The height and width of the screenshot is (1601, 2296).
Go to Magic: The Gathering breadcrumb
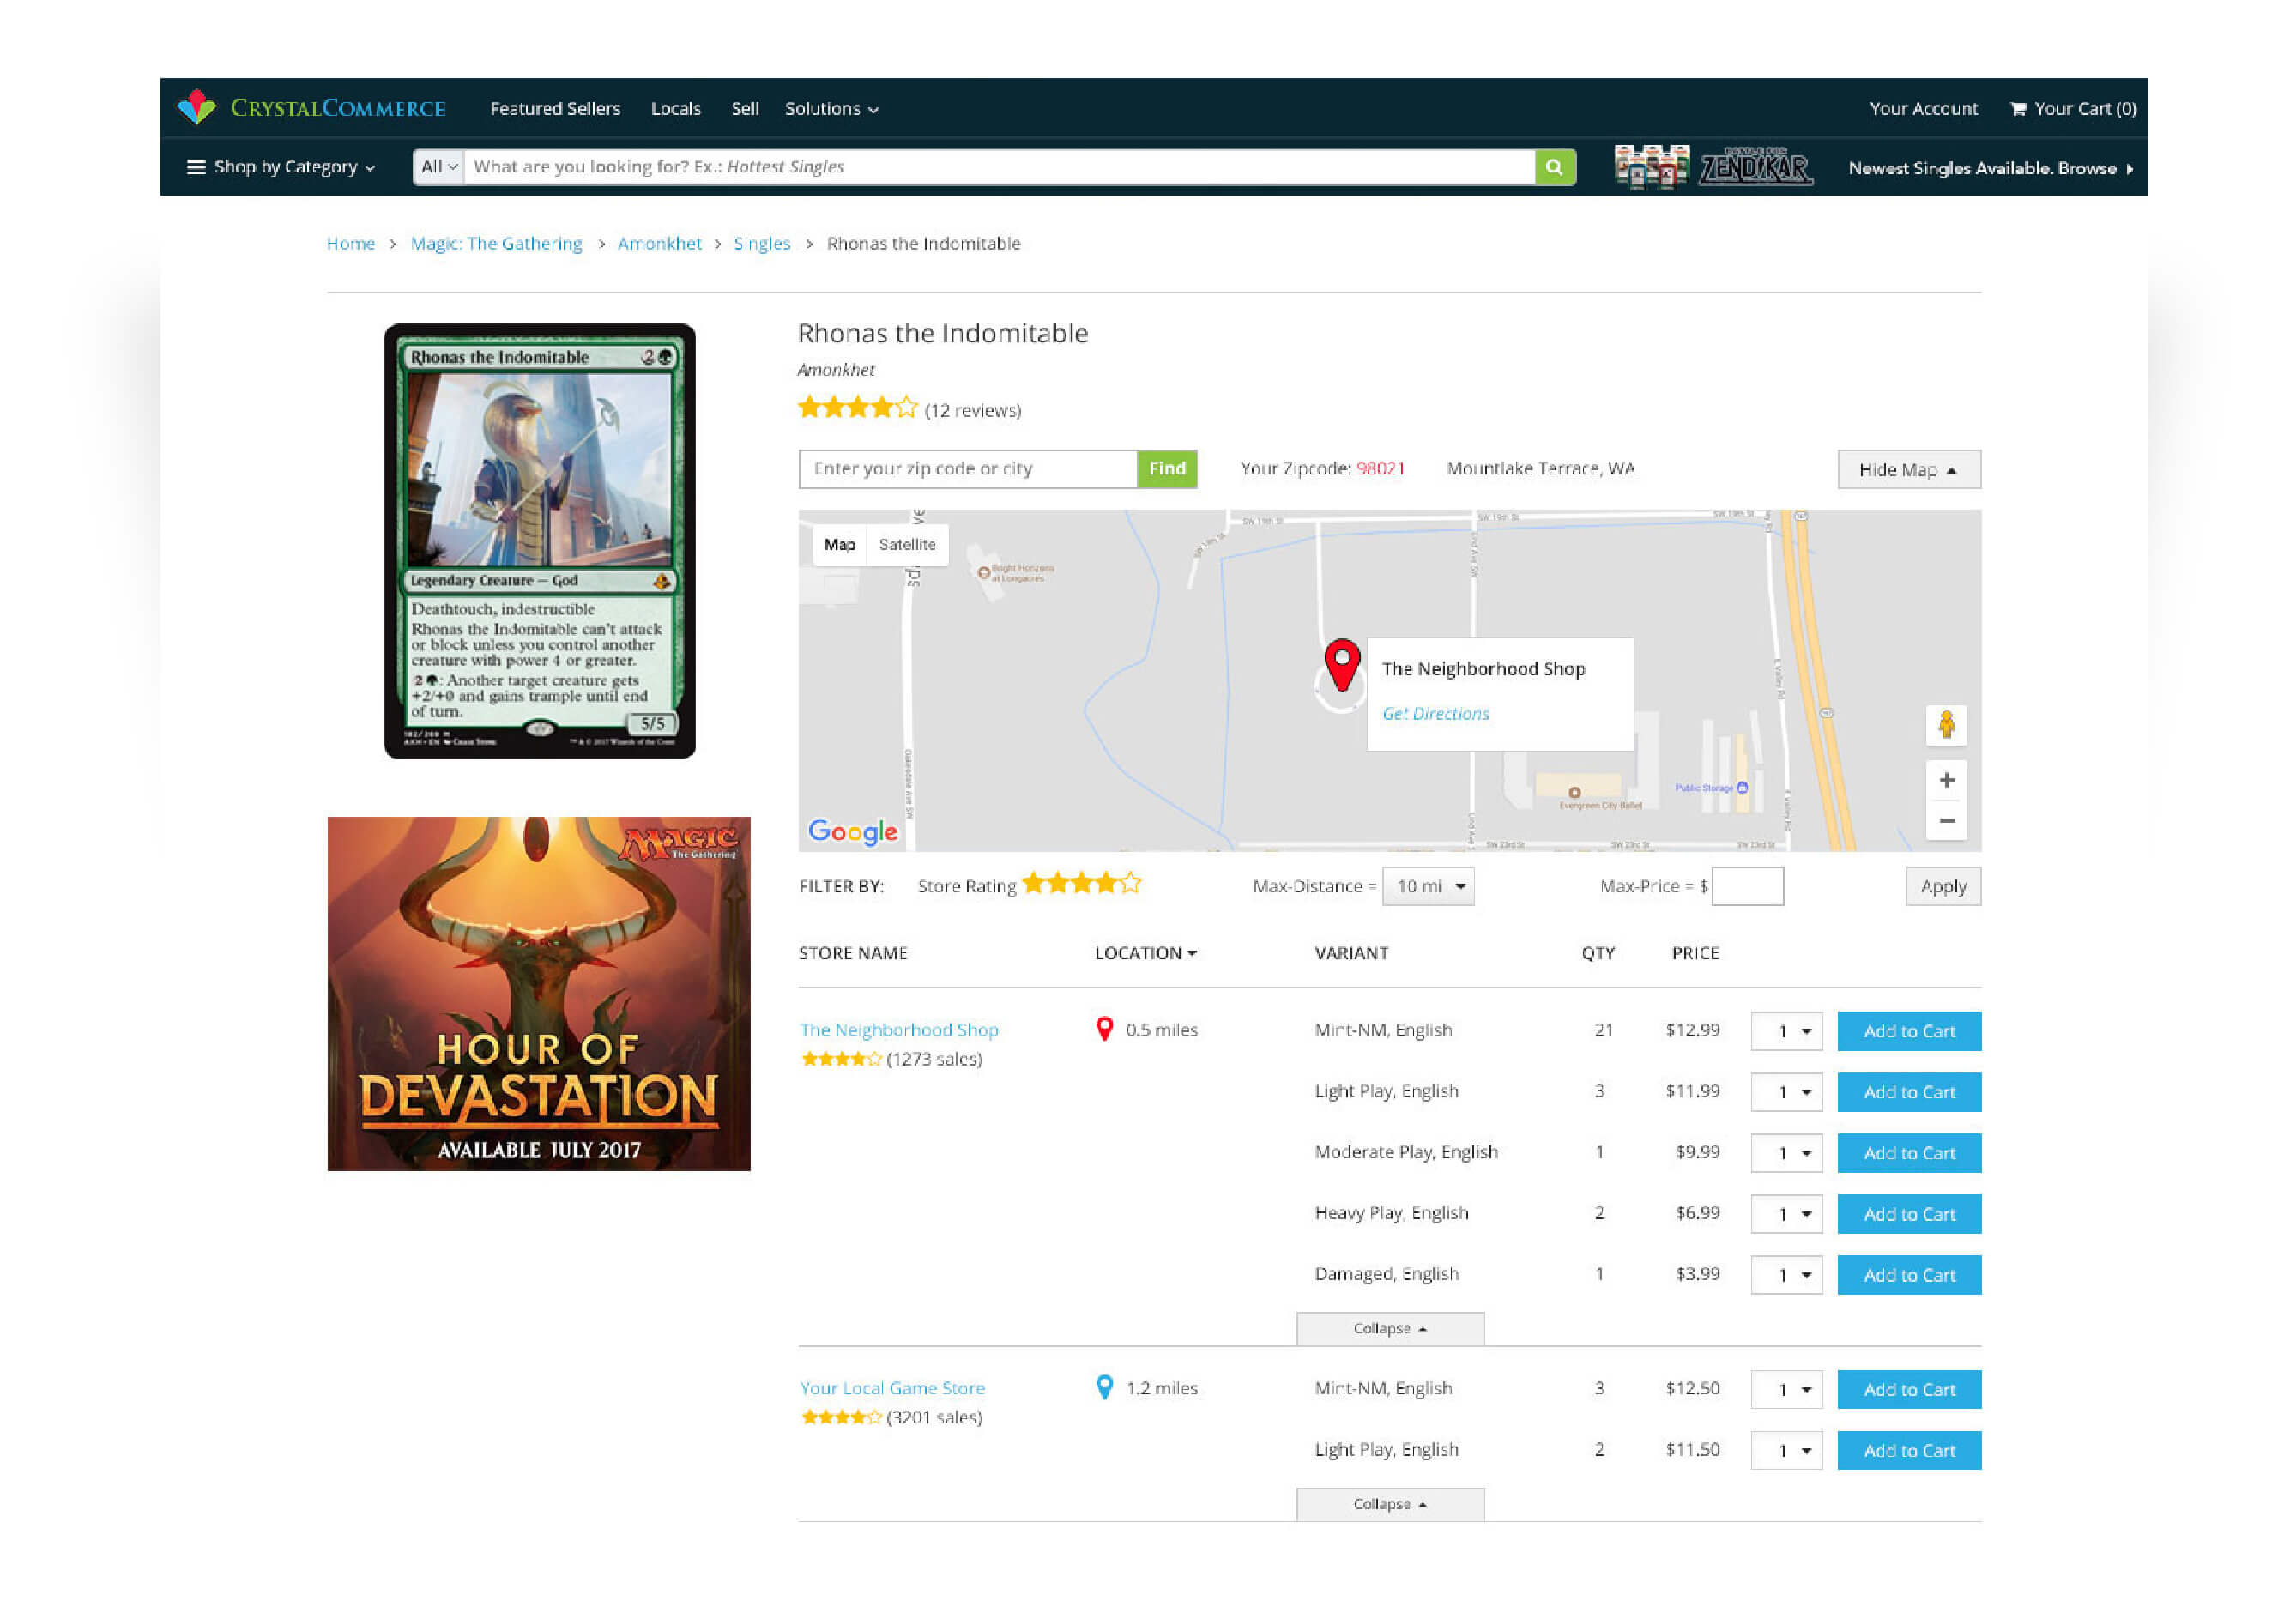pyautogui.click(x=496, y=243)
